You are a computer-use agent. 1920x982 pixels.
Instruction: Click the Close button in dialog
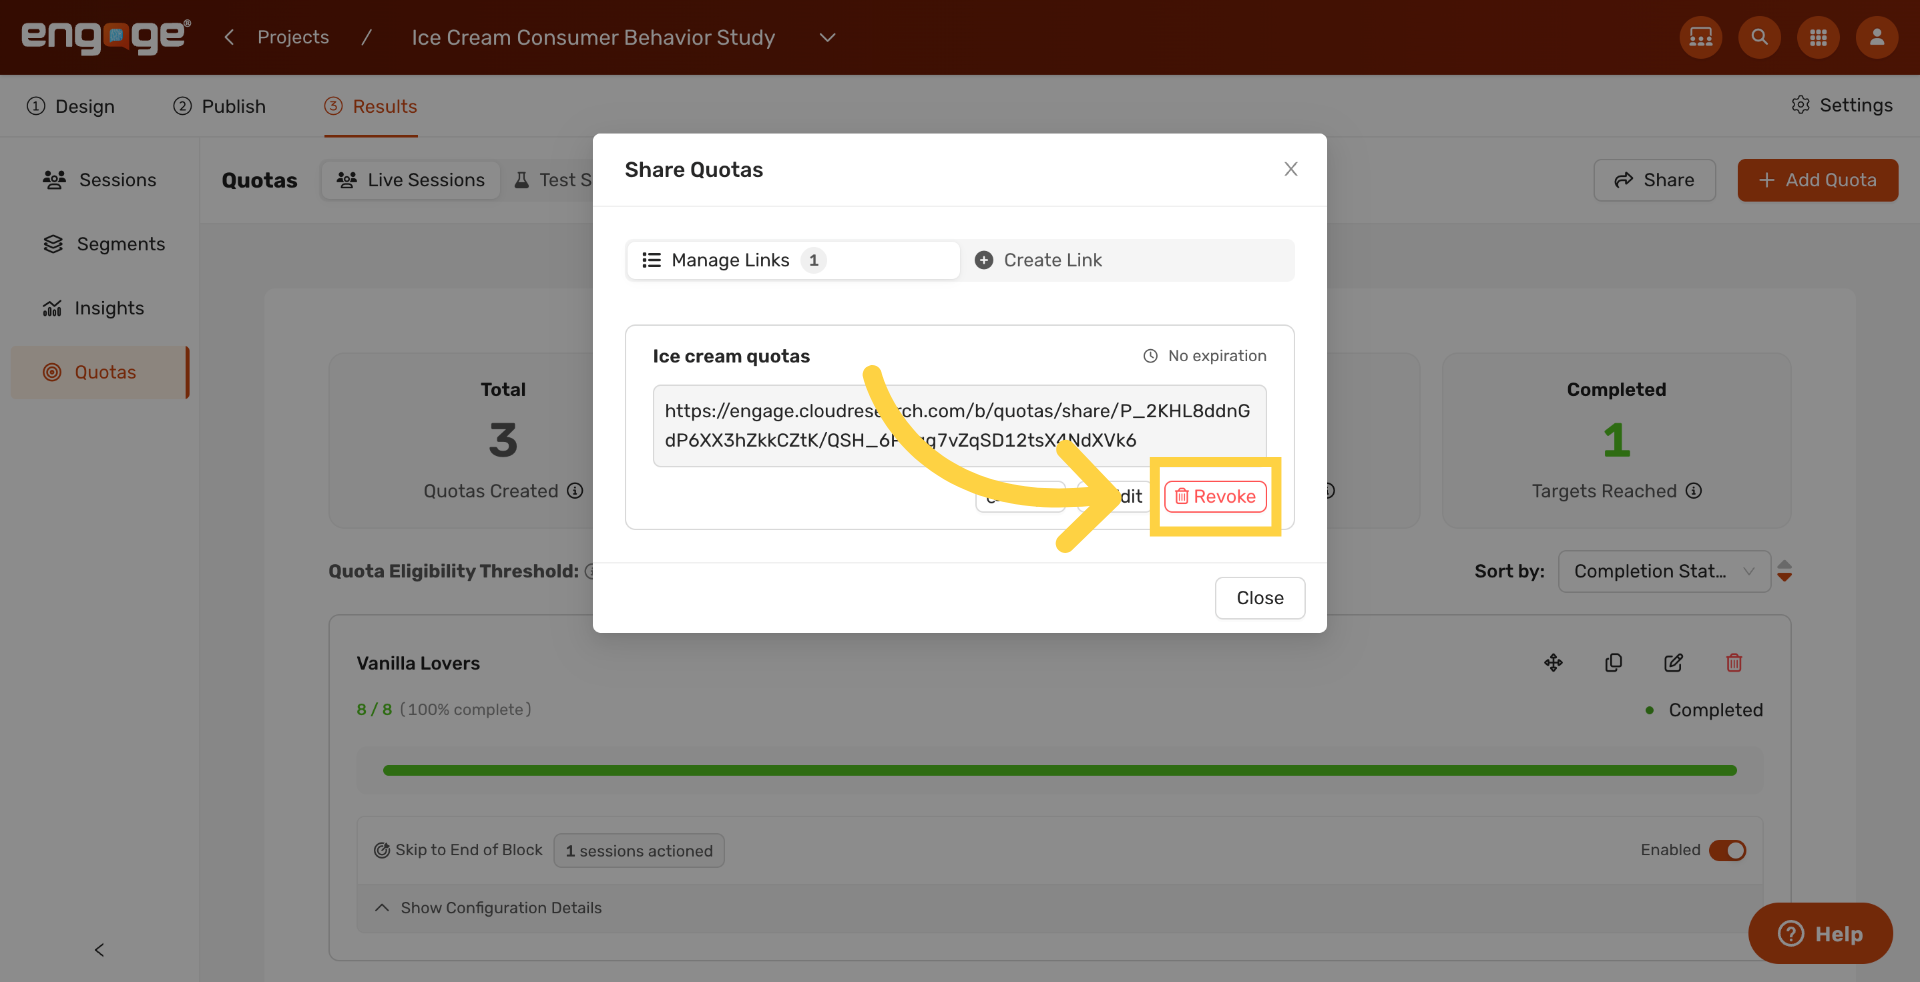tap(1260, 598)
